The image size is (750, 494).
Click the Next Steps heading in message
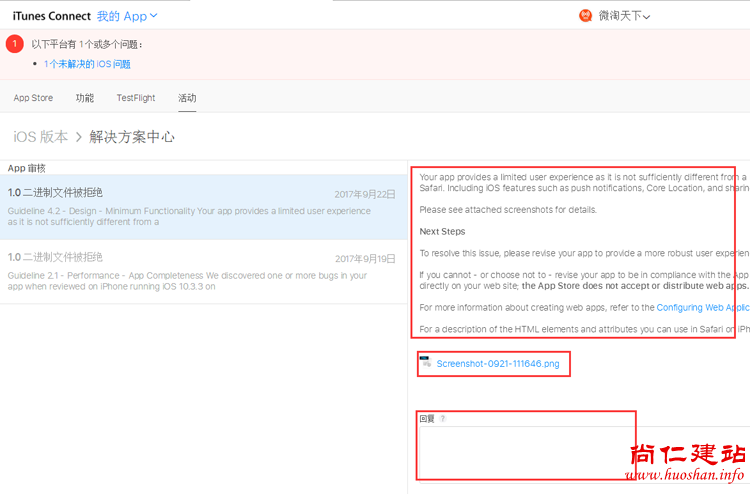(x=442, y=232)
